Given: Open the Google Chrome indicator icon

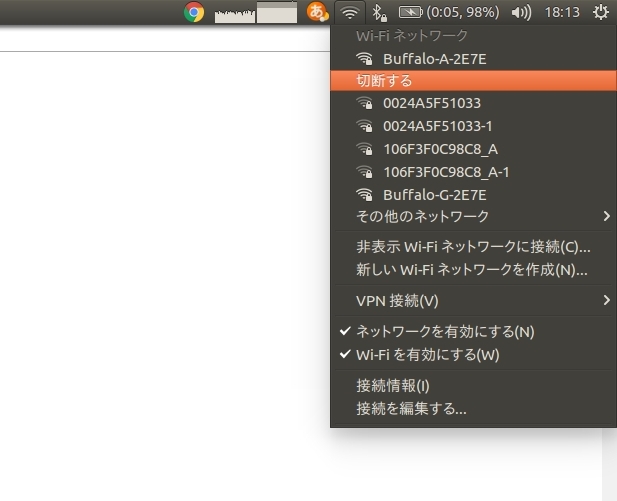Looking at the screenshot, I should pyautogui.click(x=194, y=12).
